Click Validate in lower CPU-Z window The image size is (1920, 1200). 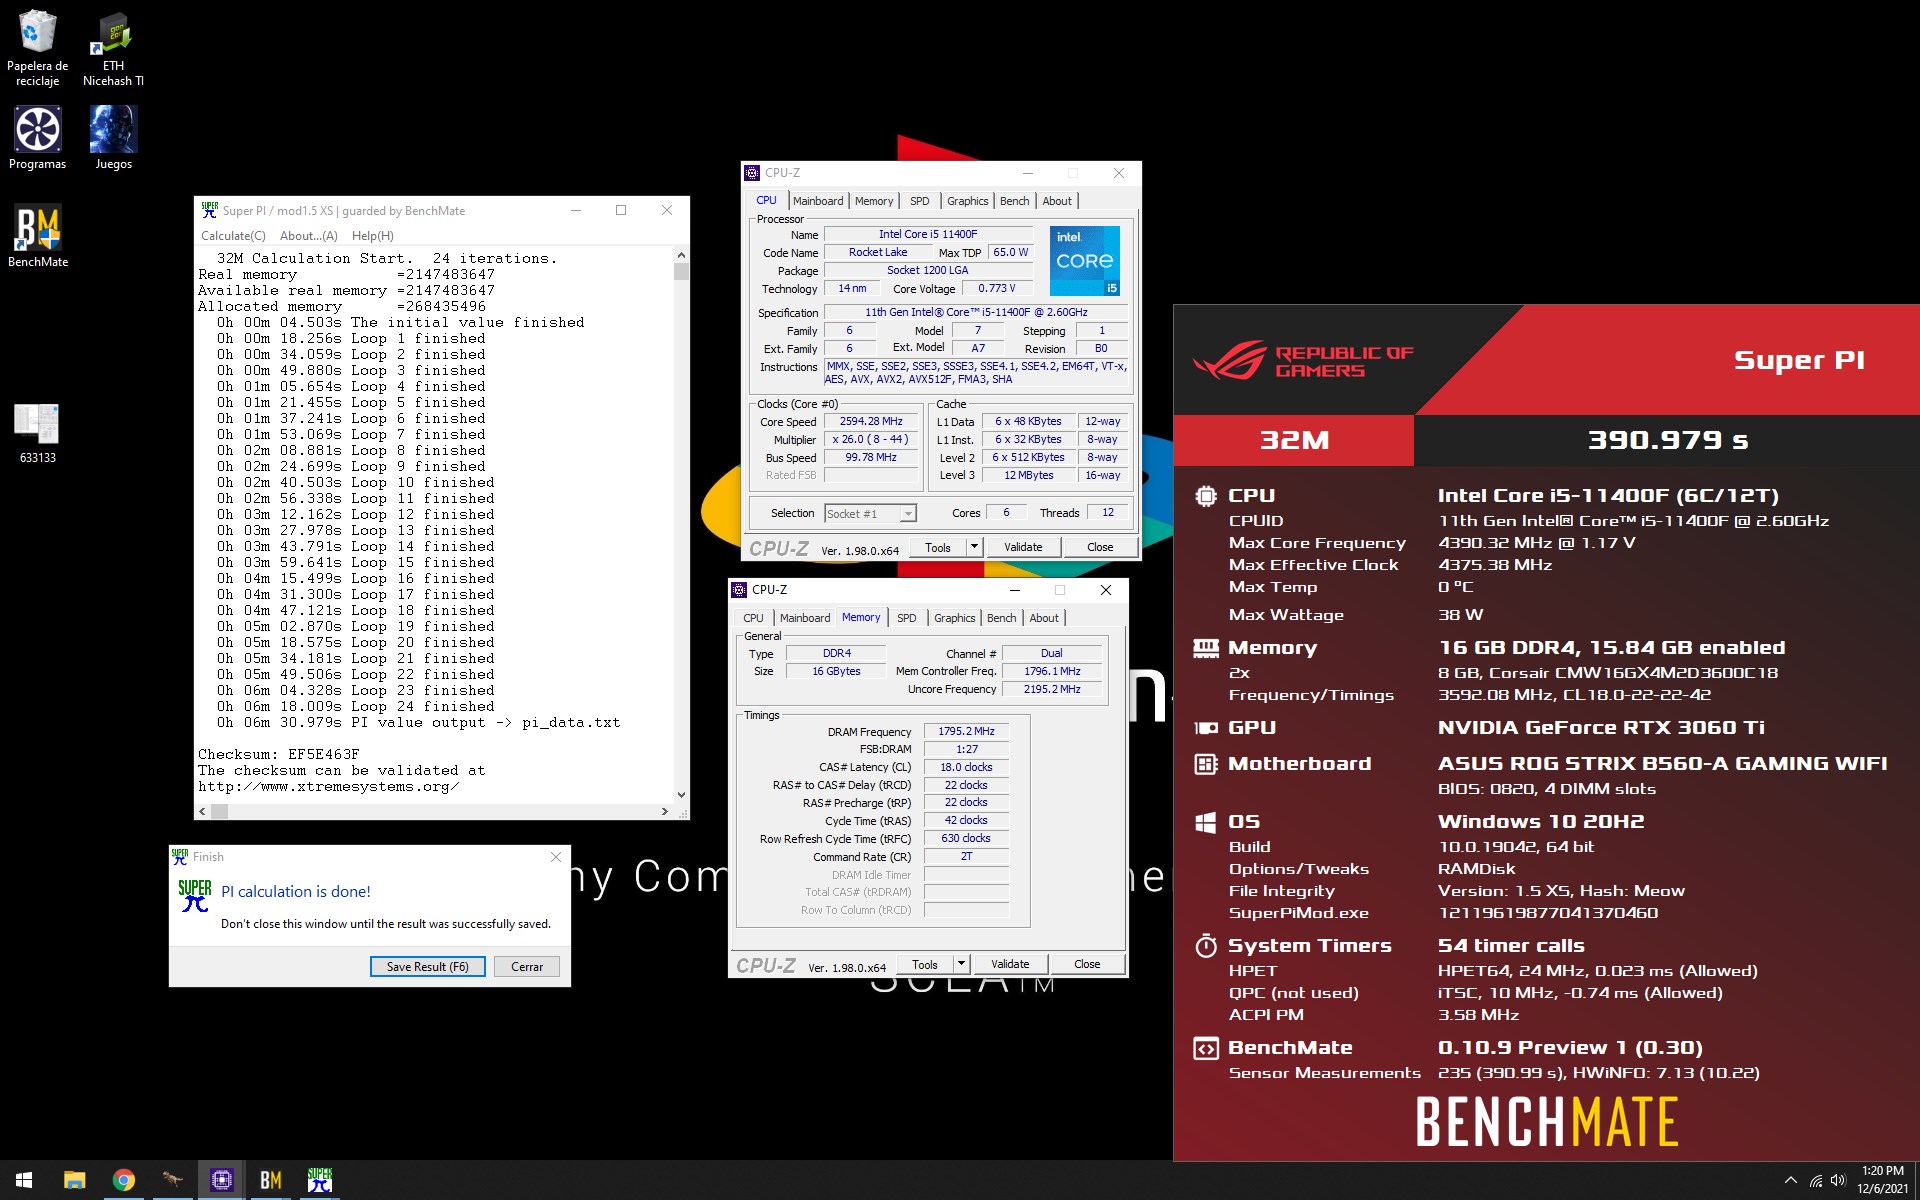[x=1010, y=964]
